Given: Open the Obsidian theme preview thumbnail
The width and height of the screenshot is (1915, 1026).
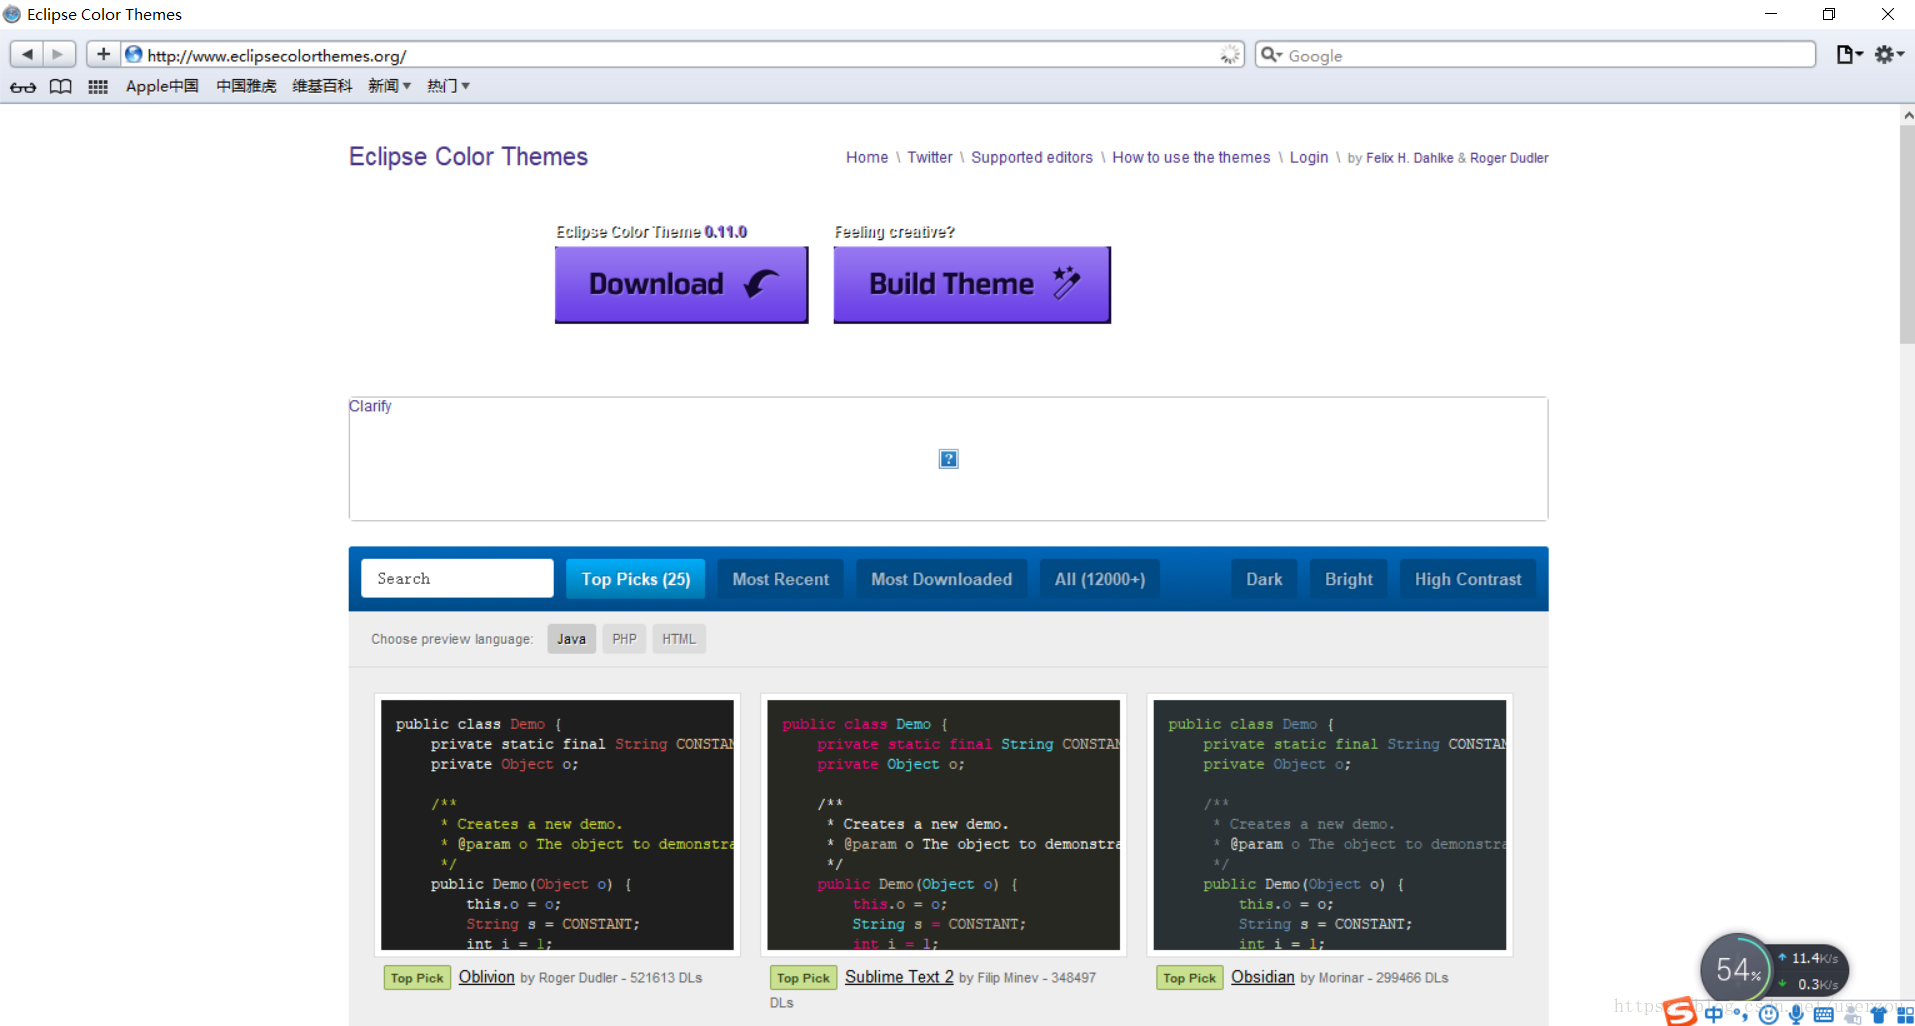Looking at the screenshot, I should click(1329, 825).
